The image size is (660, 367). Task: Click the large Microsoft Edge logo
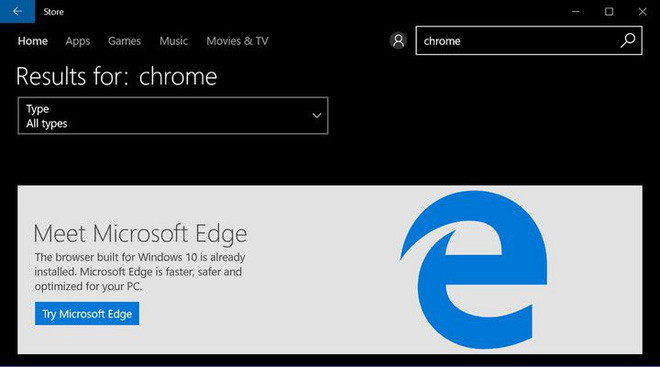[x=474, y=269]
